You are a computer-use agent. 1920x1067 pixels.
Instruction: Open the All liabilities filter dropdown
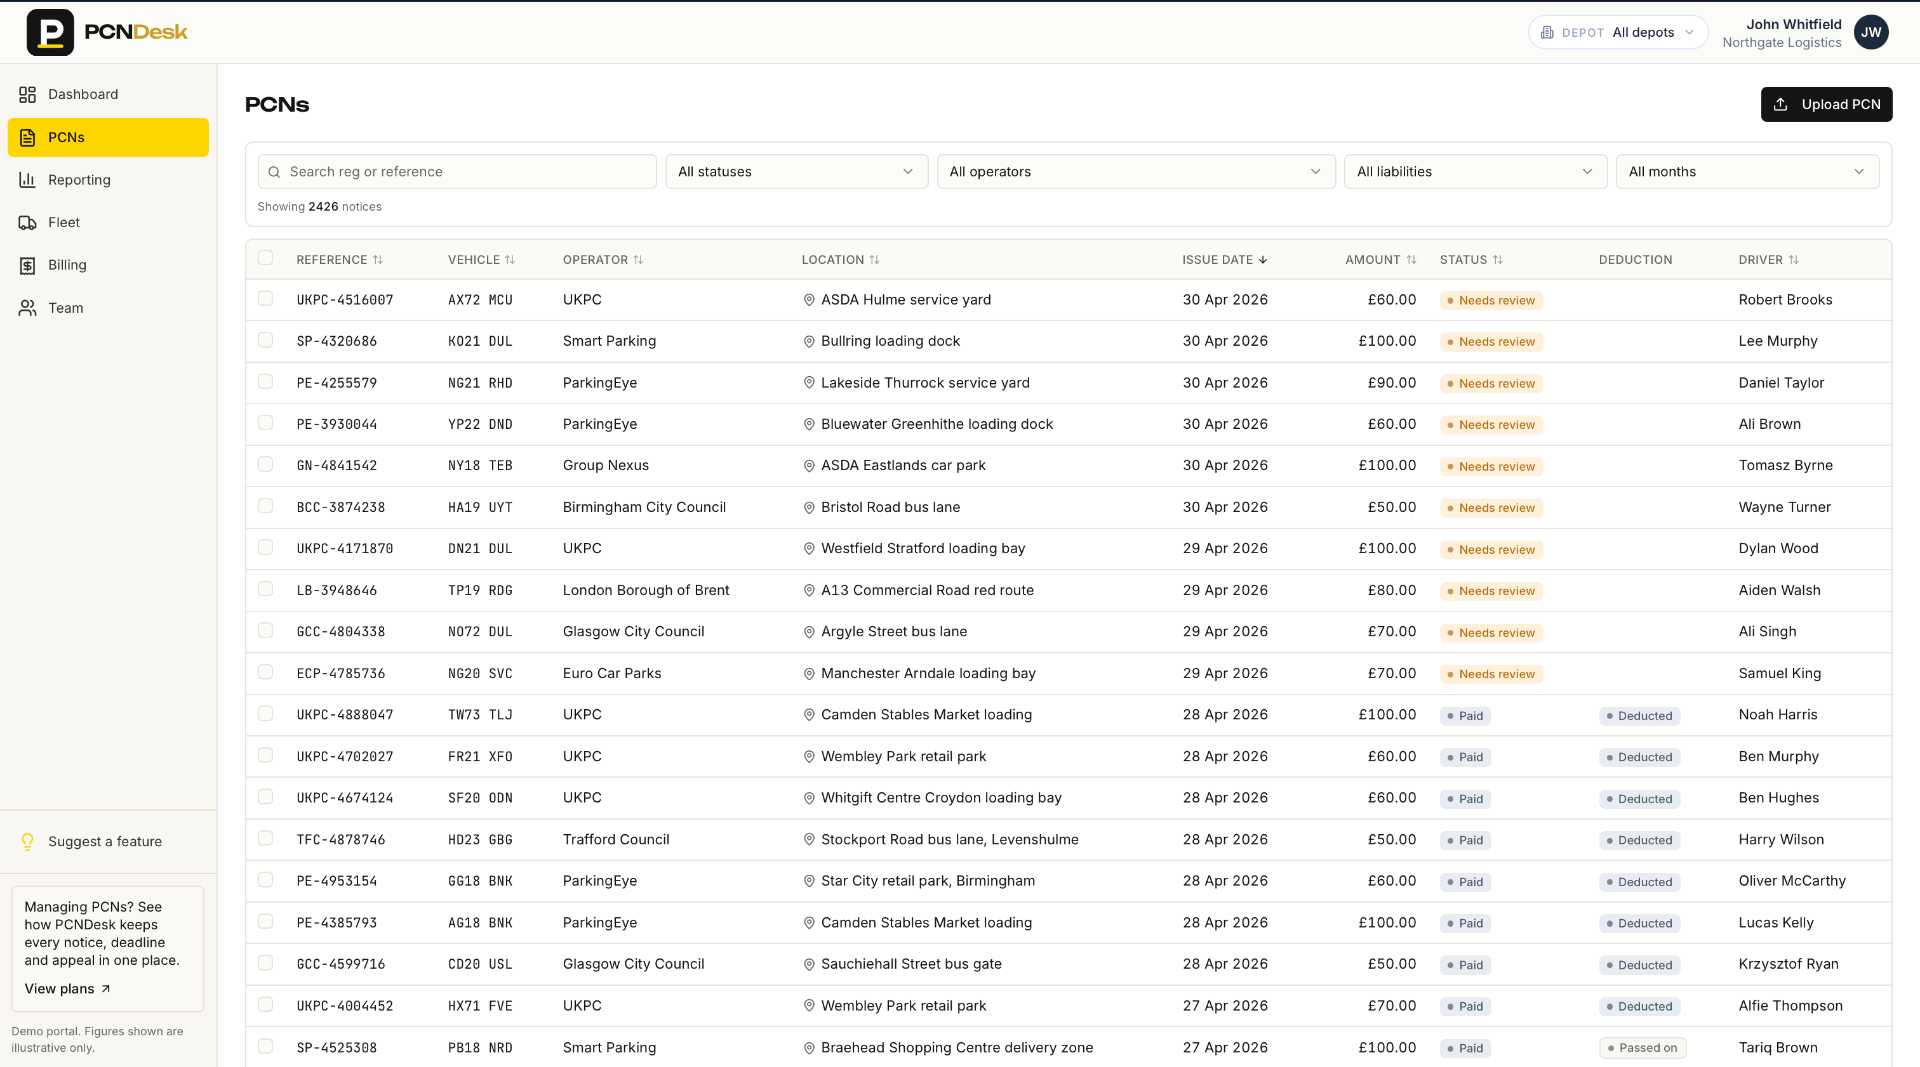coord(1475,172)
